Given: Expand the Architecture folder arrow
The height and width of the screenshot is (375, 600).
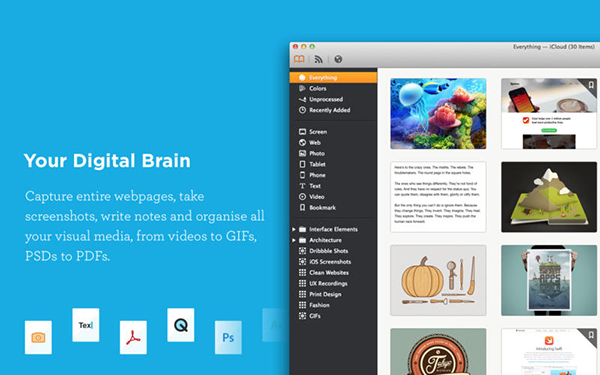Looking at the screenshot, I should [x=294, y=240].
